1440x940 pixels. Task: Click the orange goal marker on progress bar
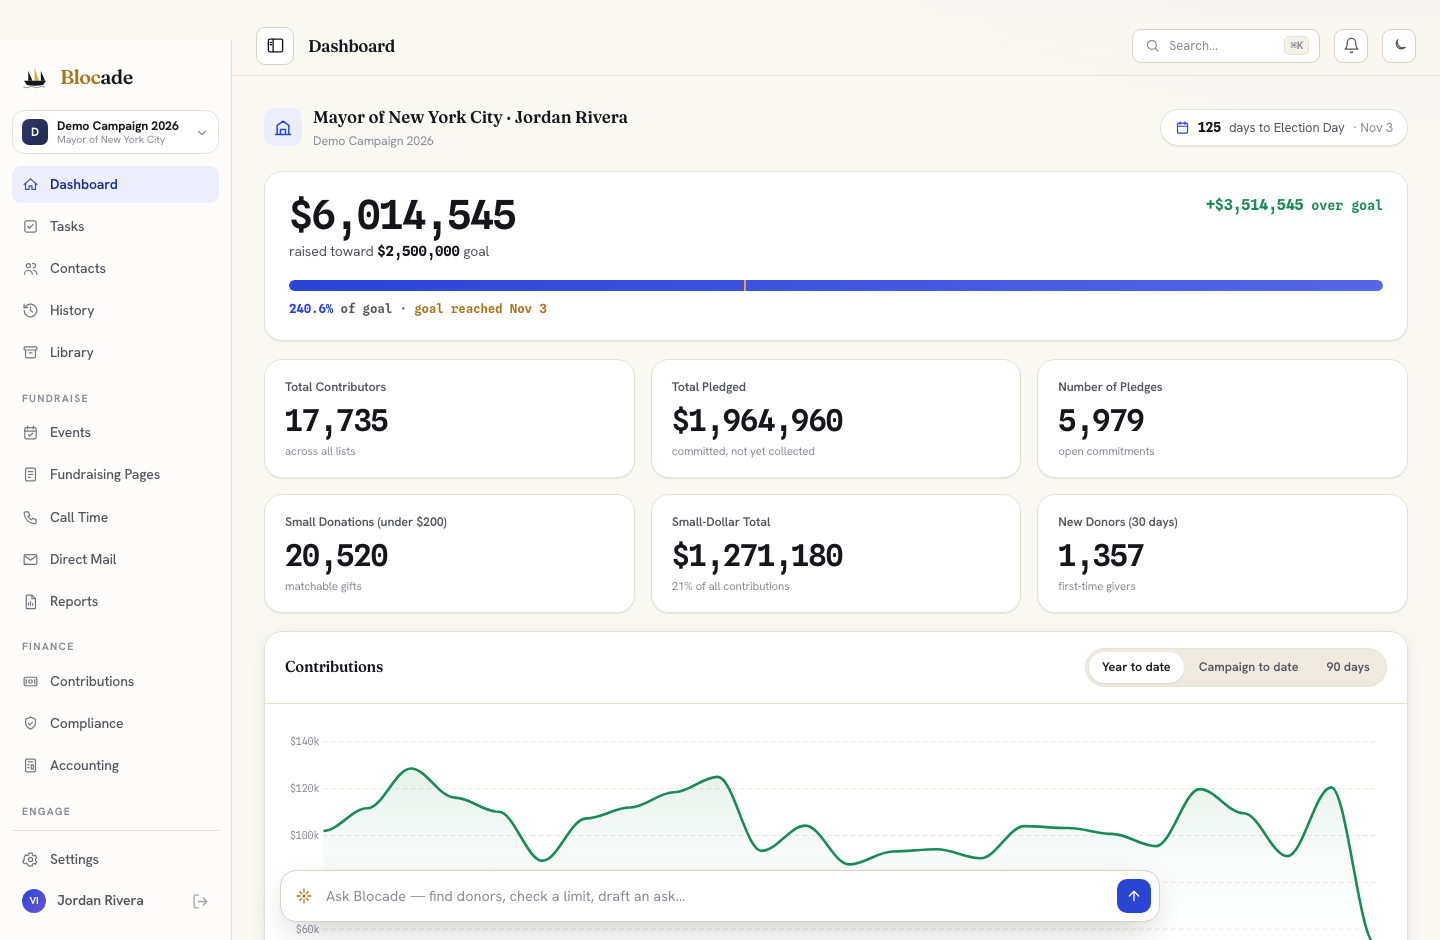[745, 286]
